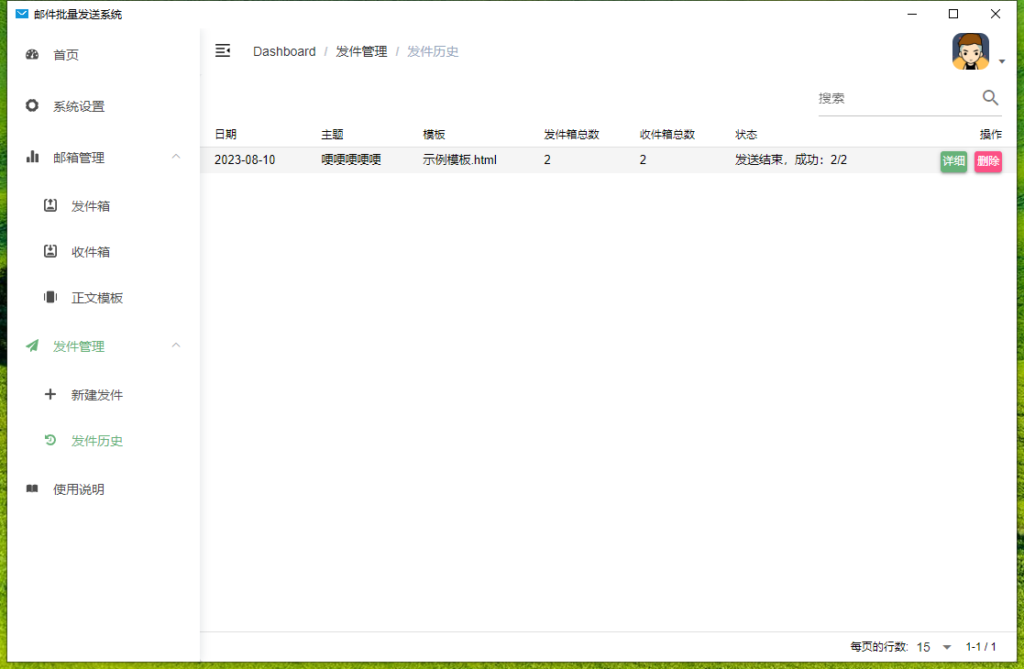The width and height of the screenshot is (1024, 669).
Task: Click the paper-plane icon next to 发件管理
Action: pos(31,345)
